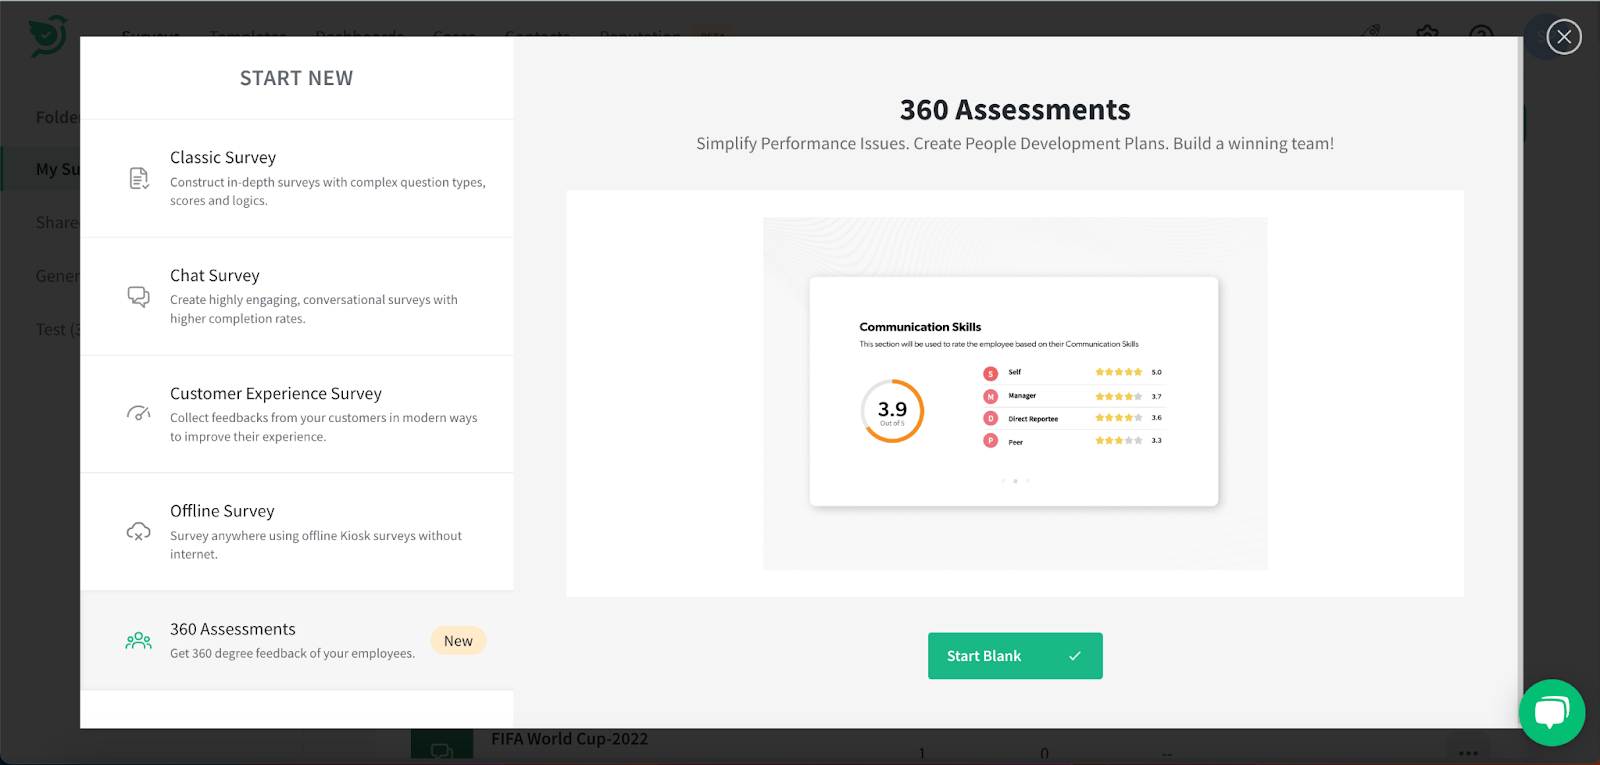Click 'Collect feedbacks from your customers' text

coord(324,427)
